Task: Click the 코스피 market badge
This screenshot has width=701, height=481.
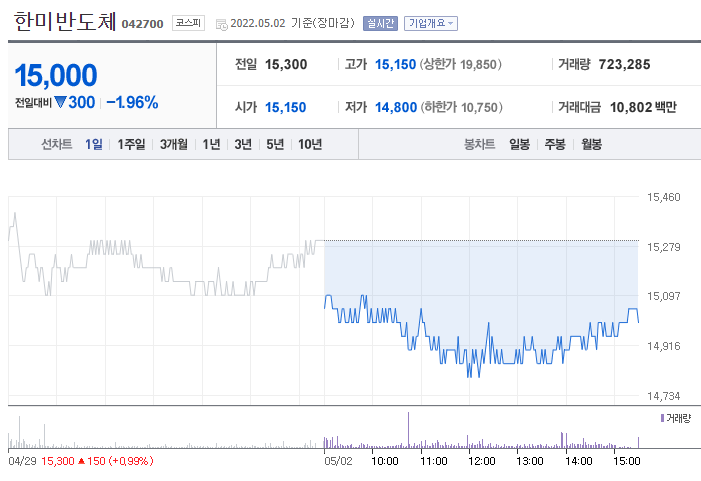Action: pos(188,23)
